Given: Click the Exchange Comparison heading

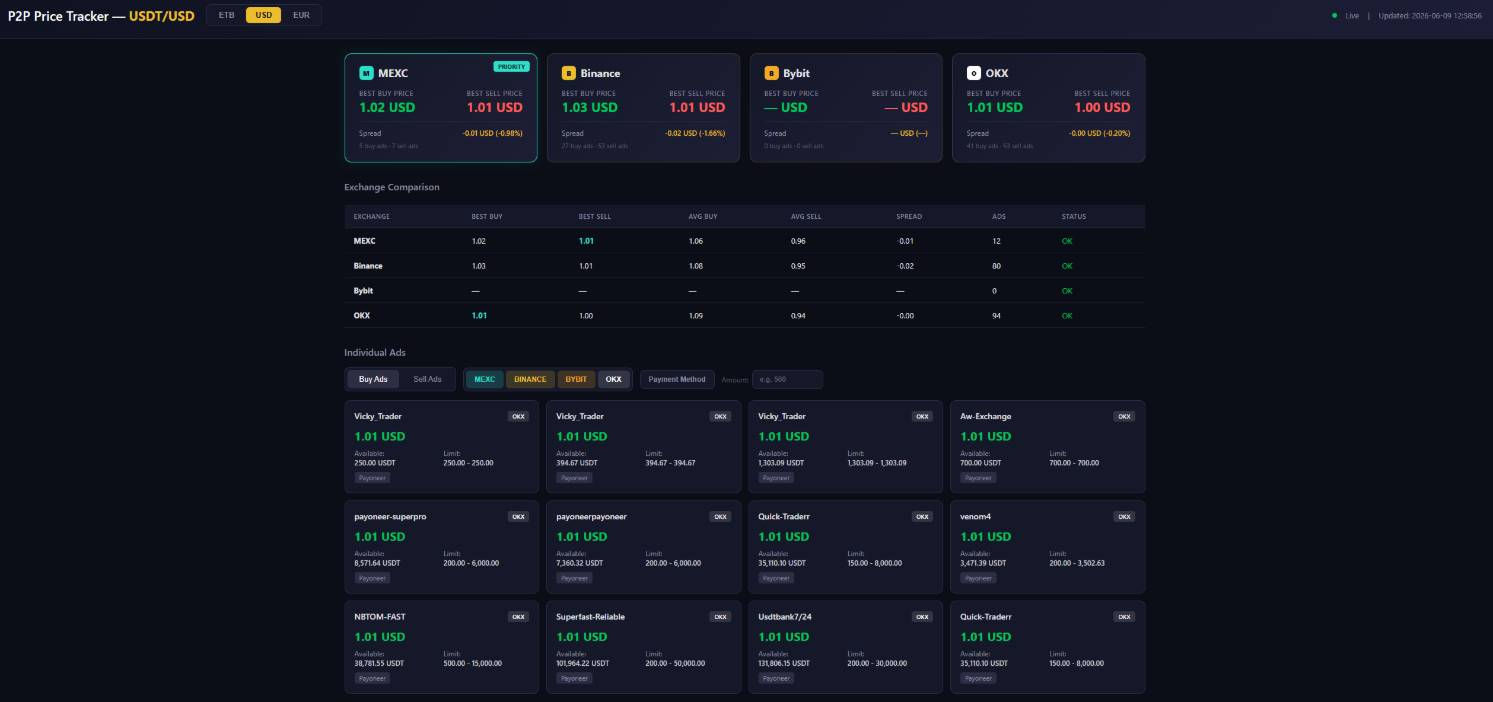Looking at the screenshot, I should coord(392,187).
